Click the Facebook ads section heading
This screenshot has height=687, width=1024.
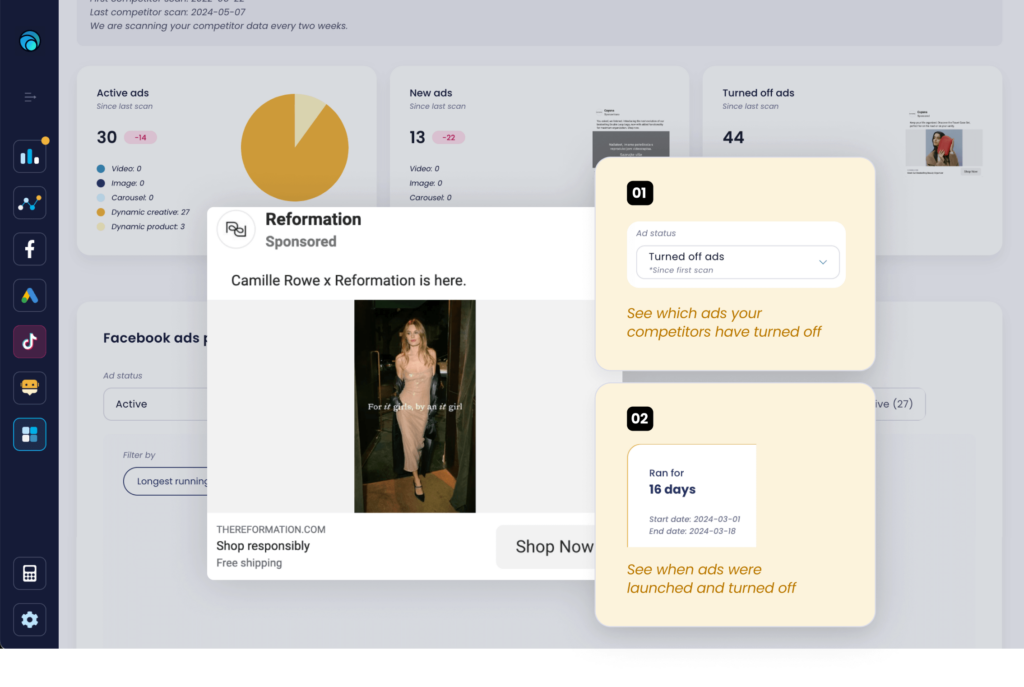pos(155,338)
